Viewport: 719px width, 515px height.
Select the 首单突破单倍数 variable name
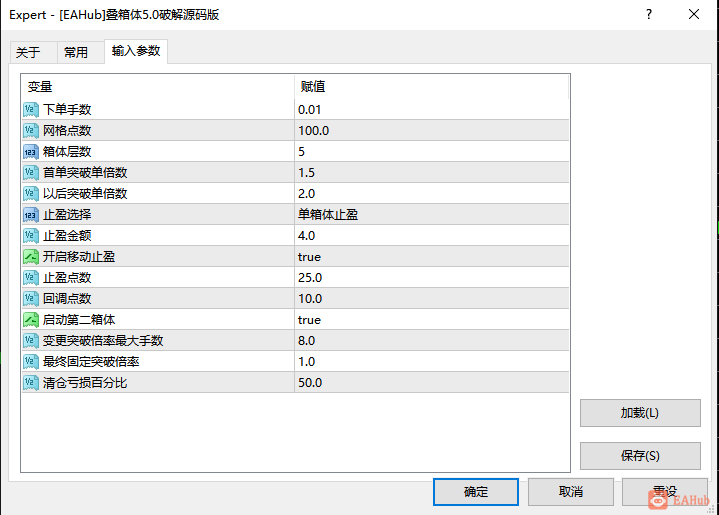pyautogui.click(x=85, y=172)
